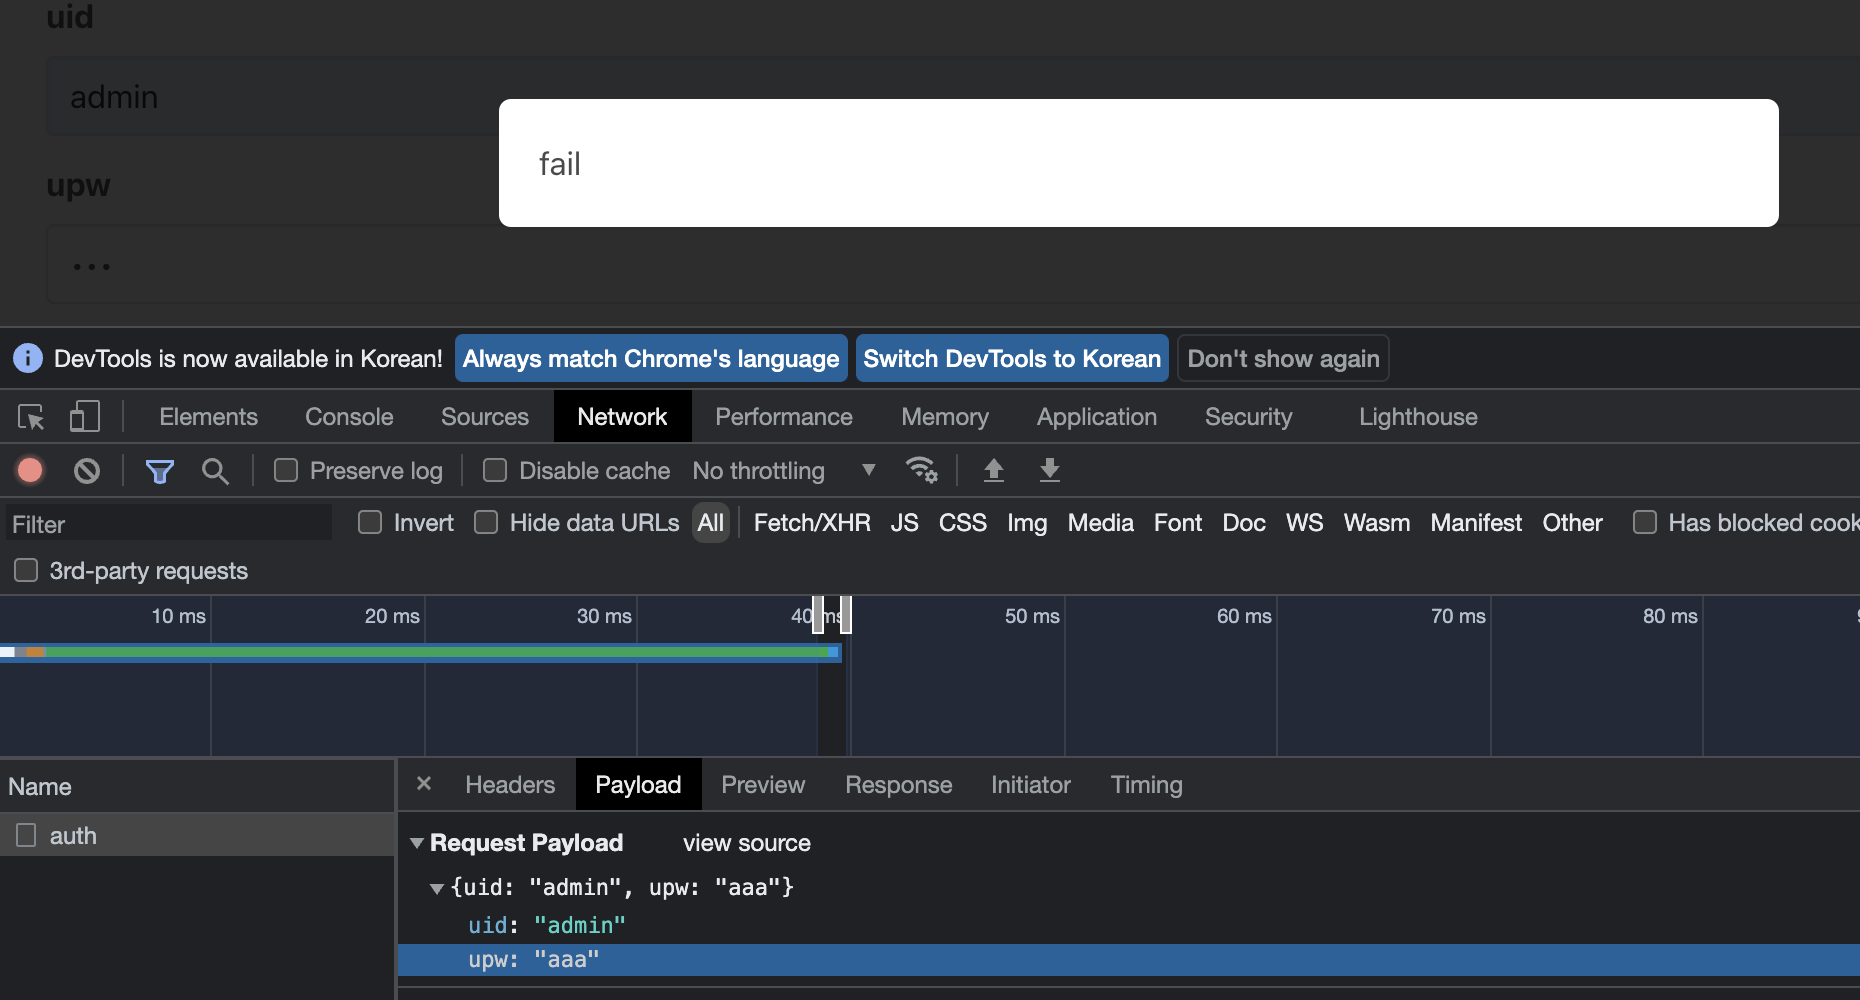Filter by Media requests
This screenshot has height=1000, width=1860.
(1101, 523)
